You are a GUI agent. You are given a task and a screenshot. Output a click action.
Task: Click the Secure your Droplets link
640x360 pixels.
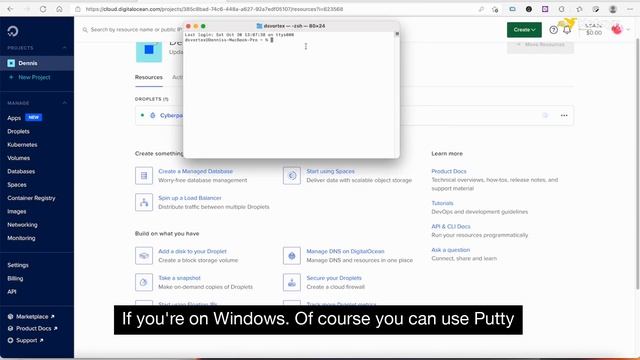tap(334, 278)
